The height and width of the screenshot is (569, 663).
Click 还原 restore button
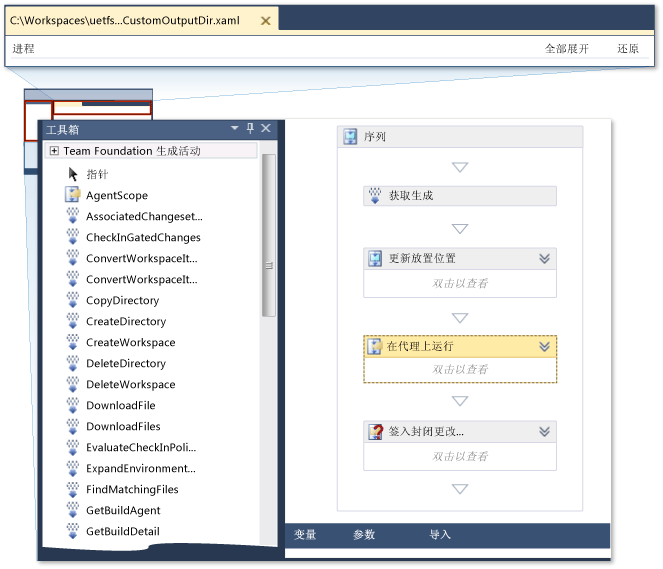coord(628,49)
